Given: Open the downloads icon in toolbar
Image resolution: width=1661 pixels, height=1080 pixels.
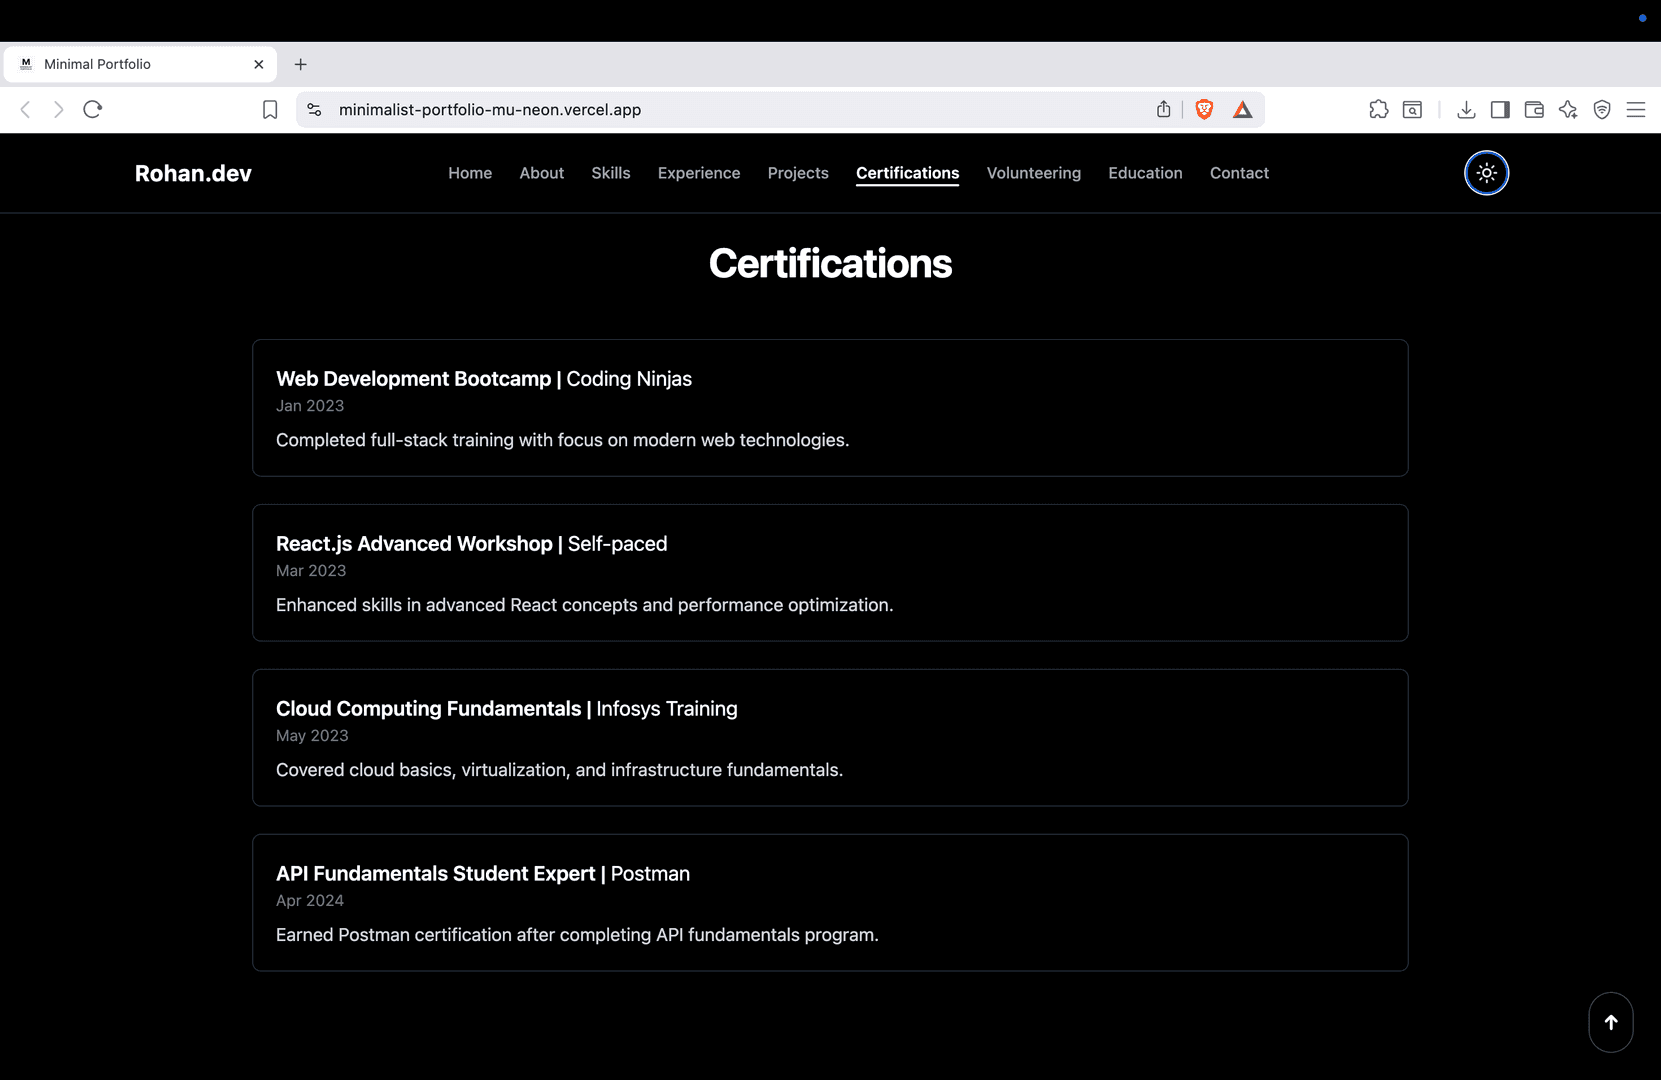Looking at the screenshot, I should 1466,110.
